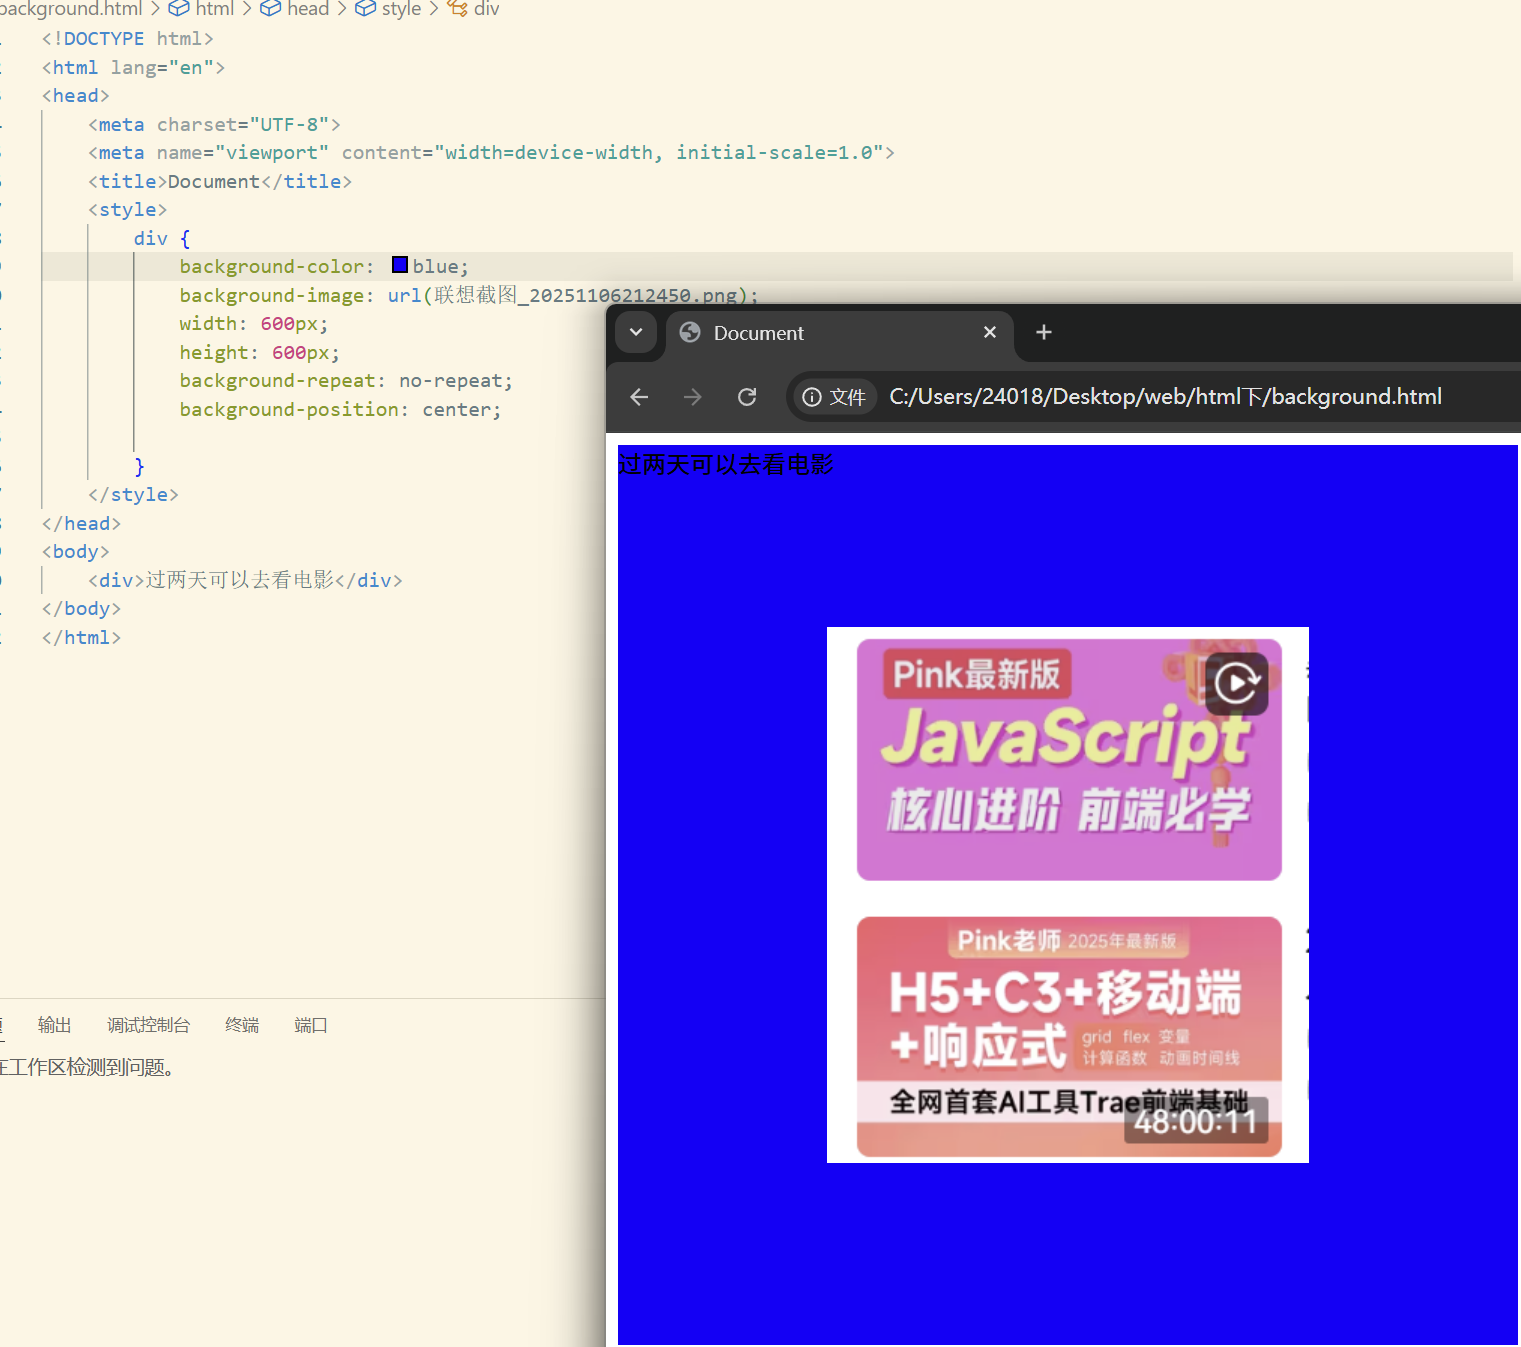Click the H5+C3 移动端 course thumbnail
1521x1347 pixels.
pos(1069,1037)
